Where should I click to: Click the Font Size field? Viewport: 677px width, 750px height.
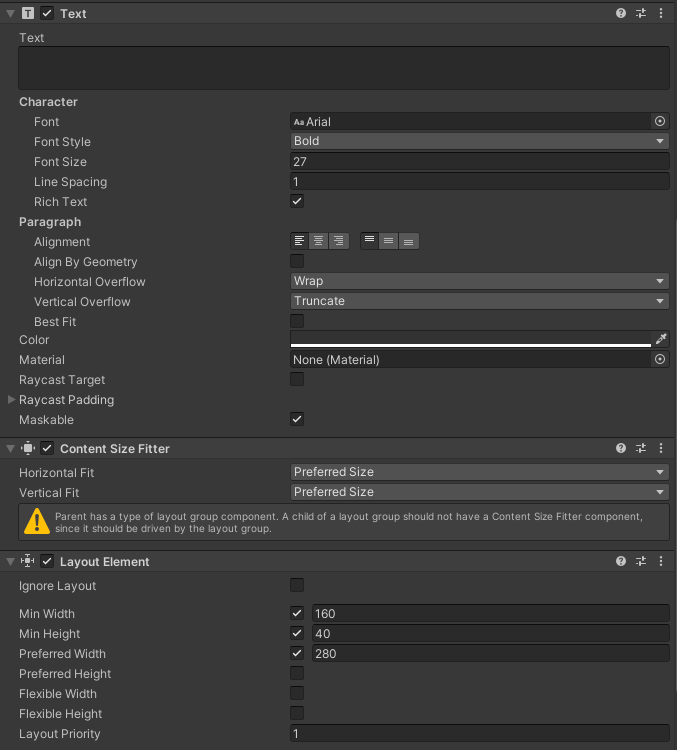point(479,162)
